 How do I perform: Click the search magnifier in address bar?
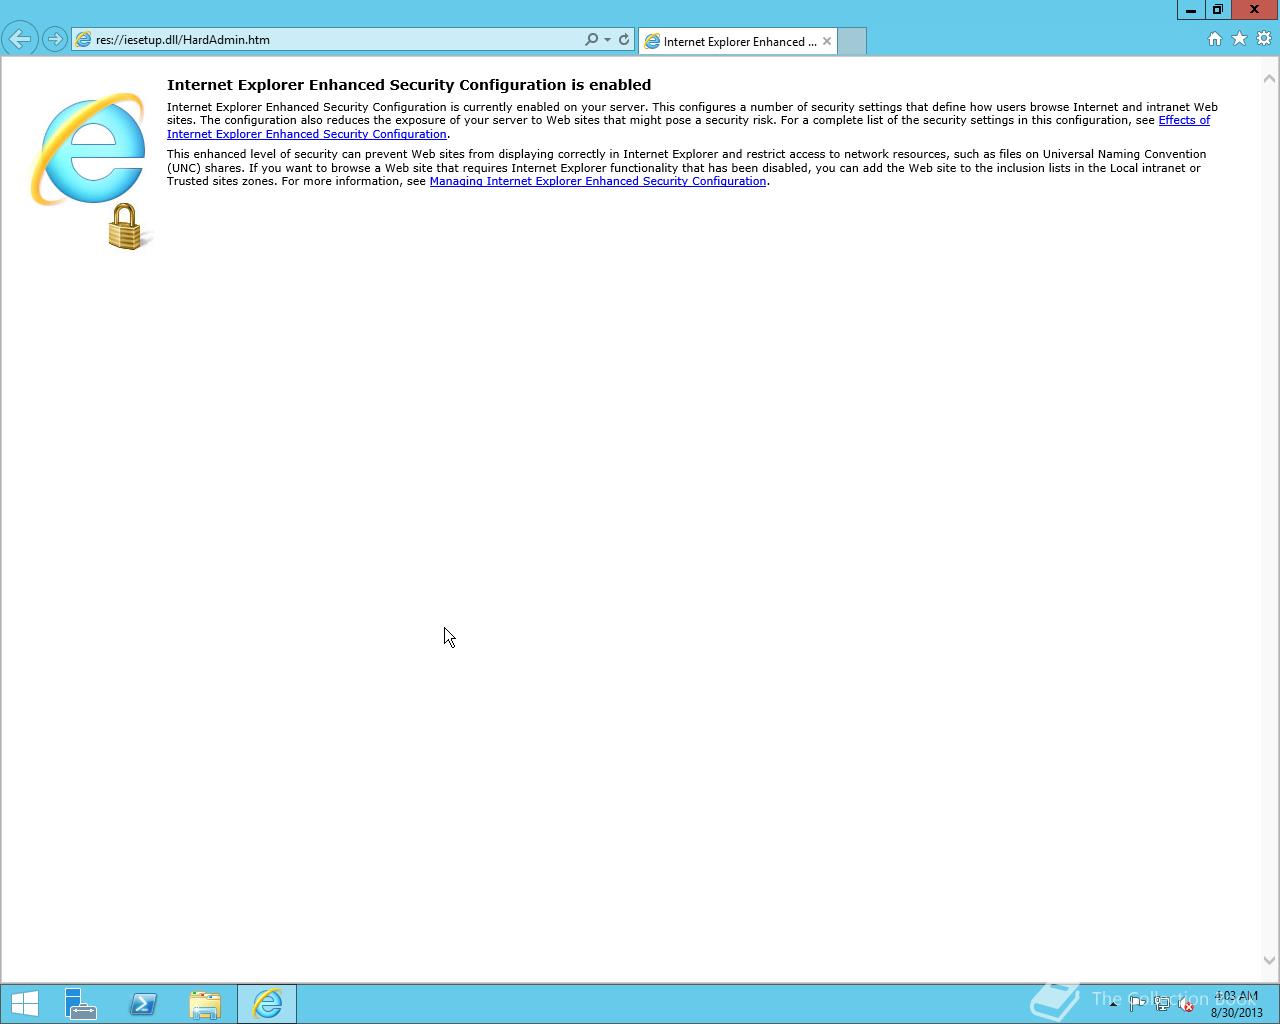[x=591, y=40]
